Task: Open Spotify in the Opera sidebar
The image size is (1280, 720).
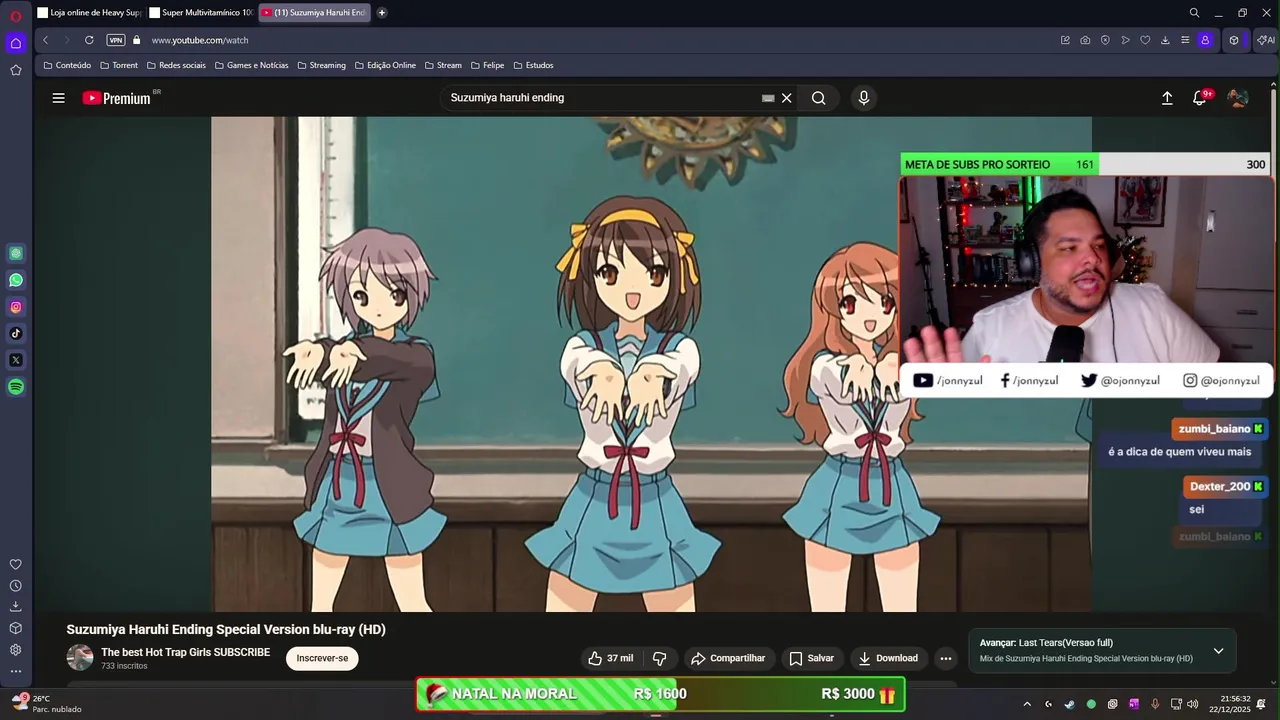Action: [x=16, y=387]
